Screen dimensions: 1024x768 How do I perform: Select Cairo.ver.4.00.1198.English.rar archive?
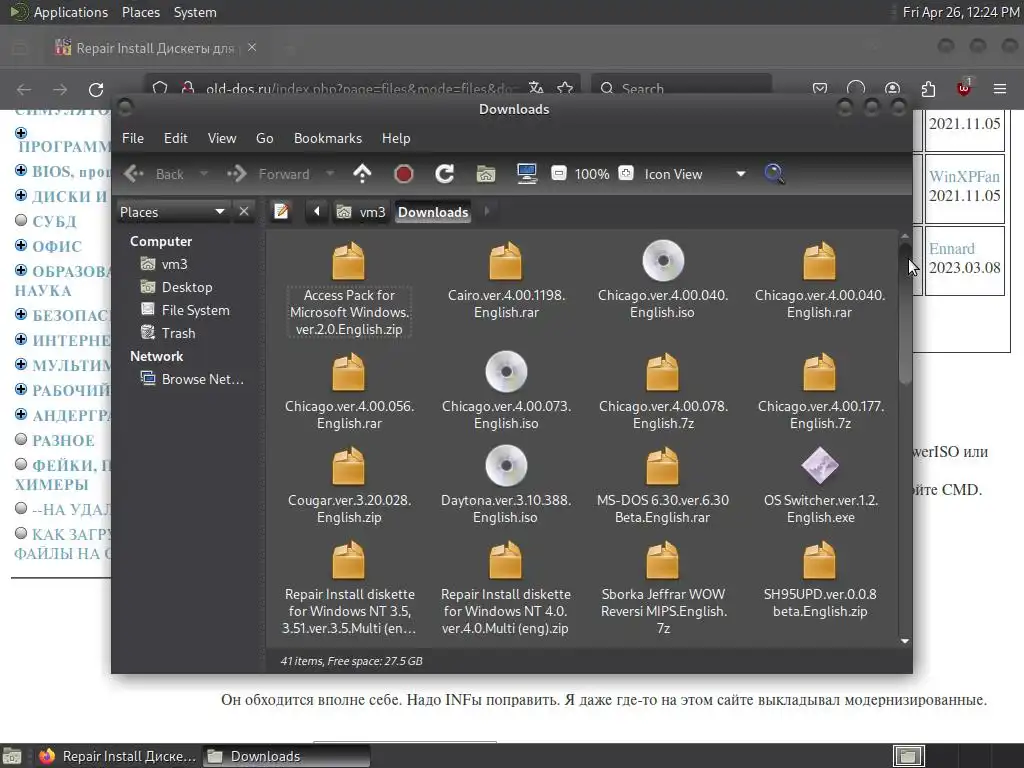click(x=506, y=280)
